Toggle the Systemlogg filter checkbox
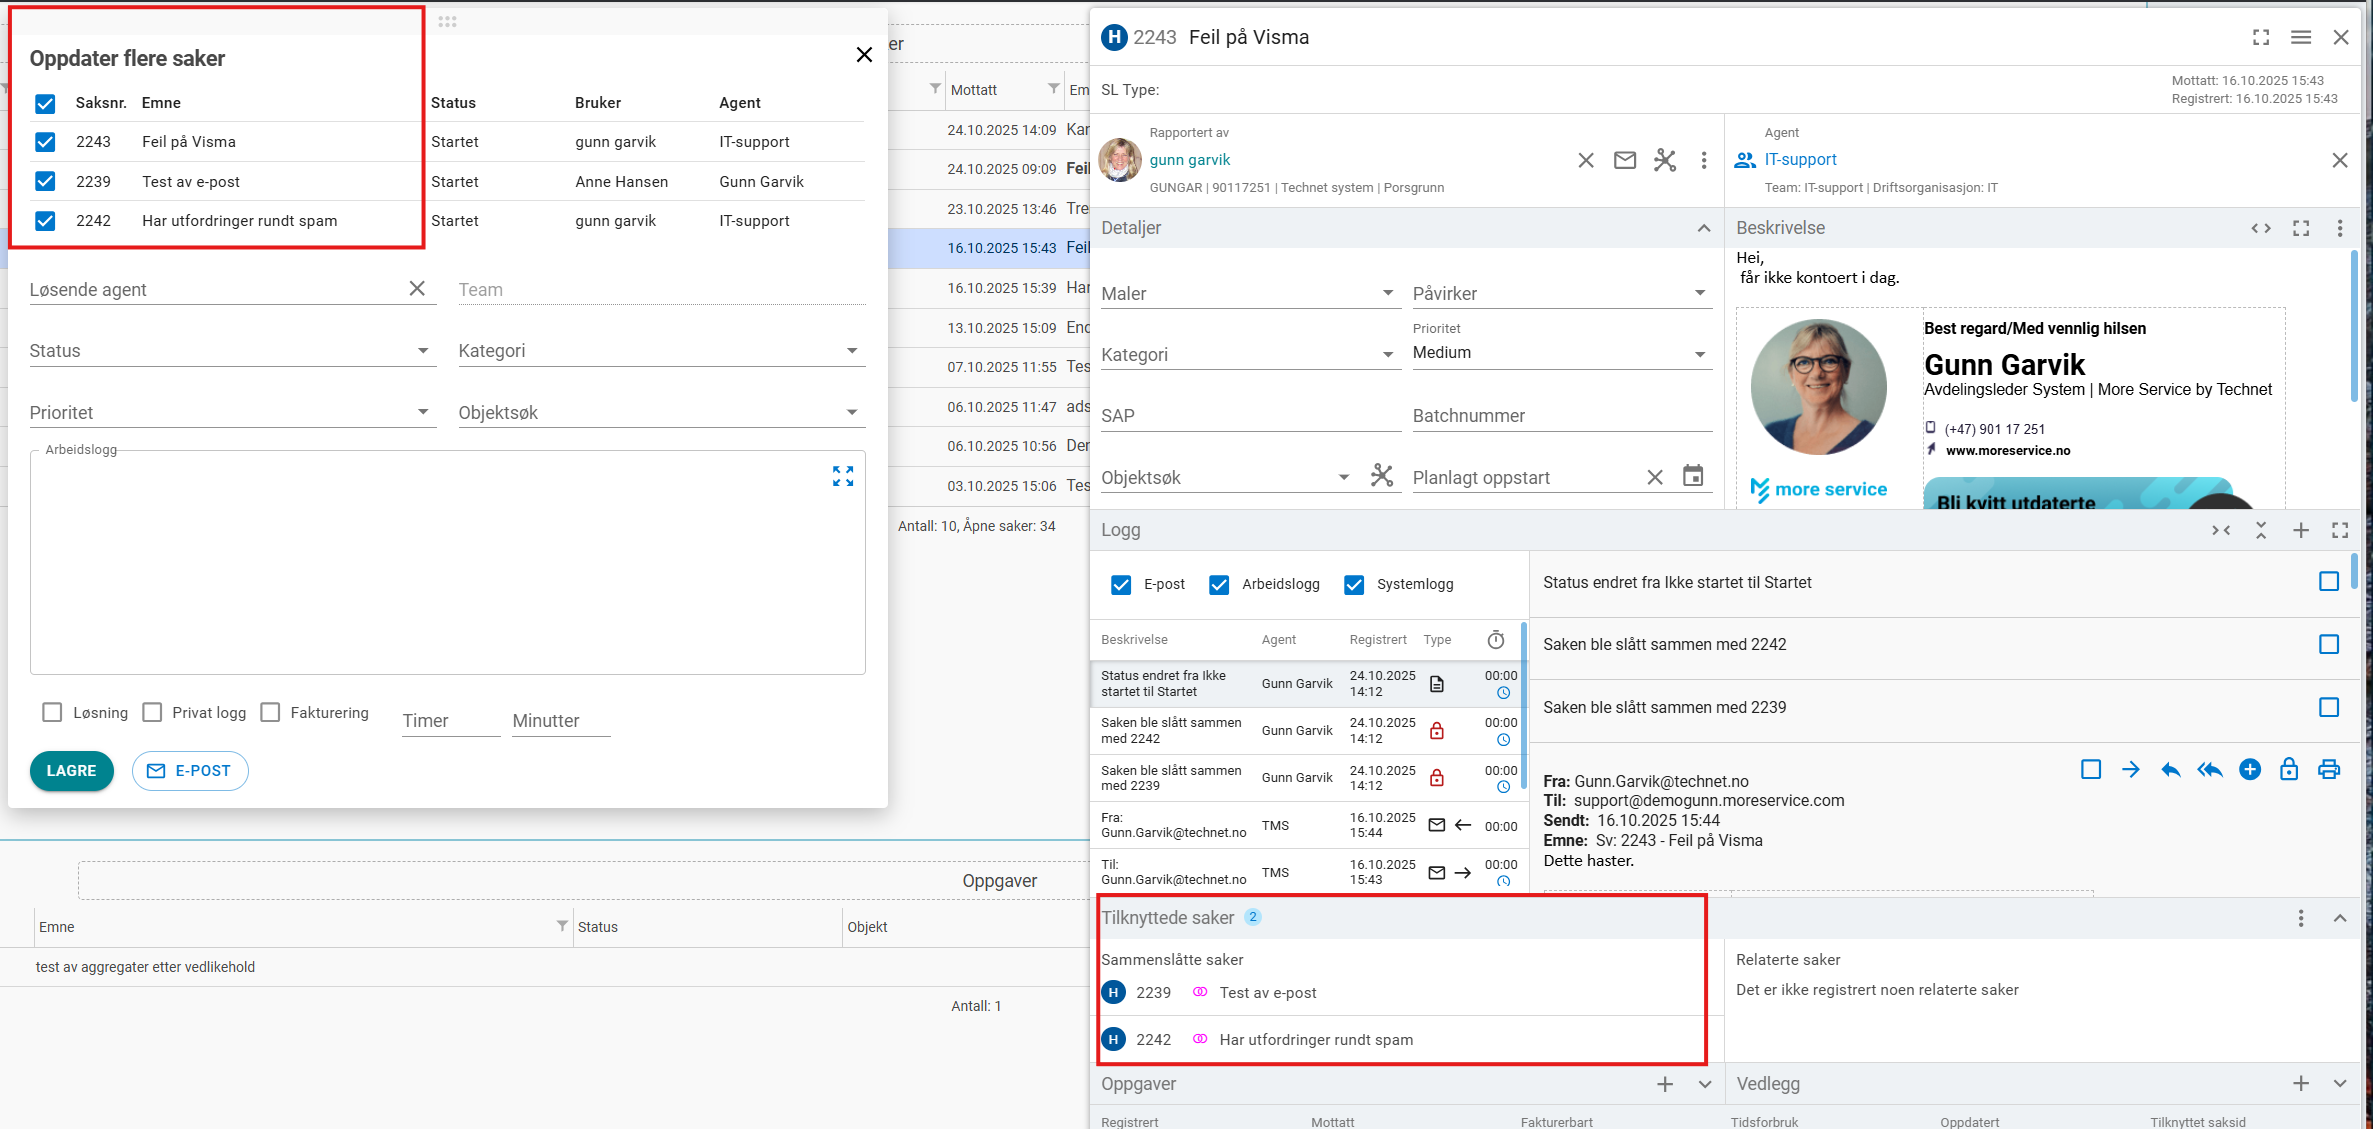This screenshot has height=1129, width=2373. coord(1354,584)
